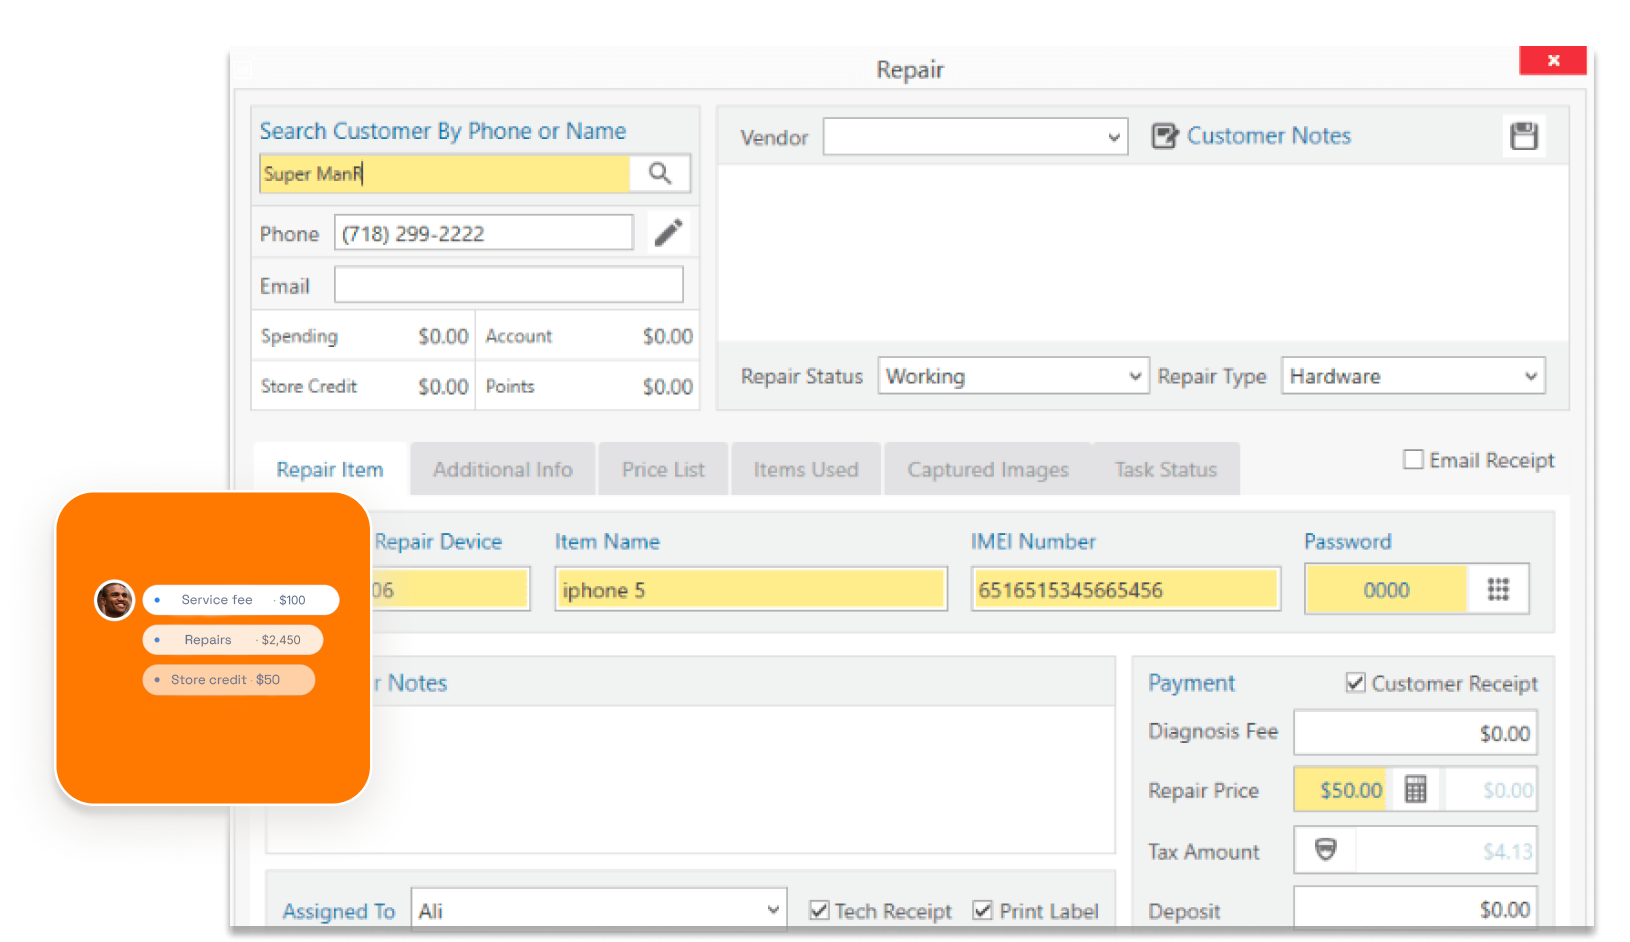Select the Service fee $100 pill

pos(241,600)
